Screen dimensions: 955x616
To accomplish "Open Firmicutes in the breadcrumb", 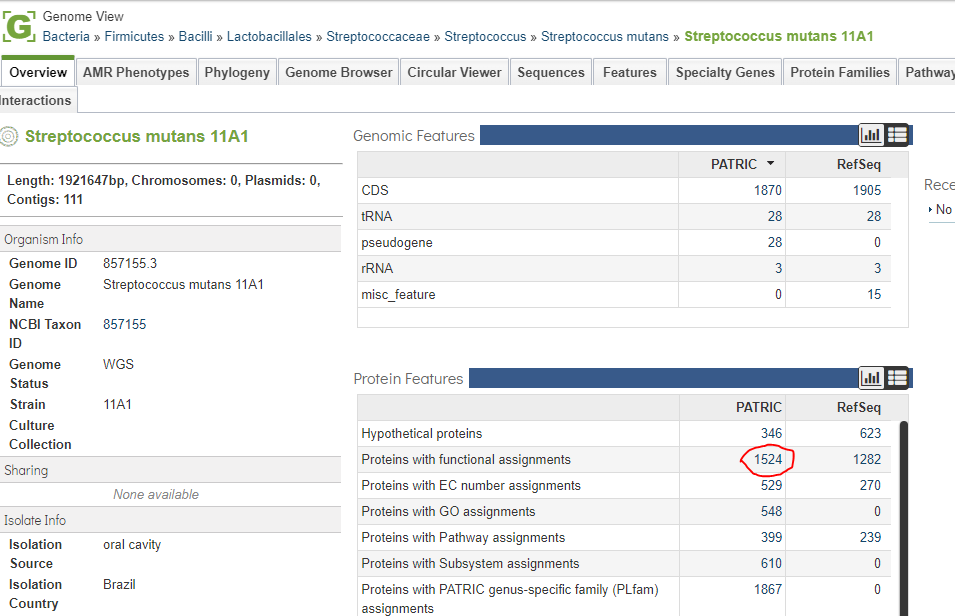I will (134, 37).
